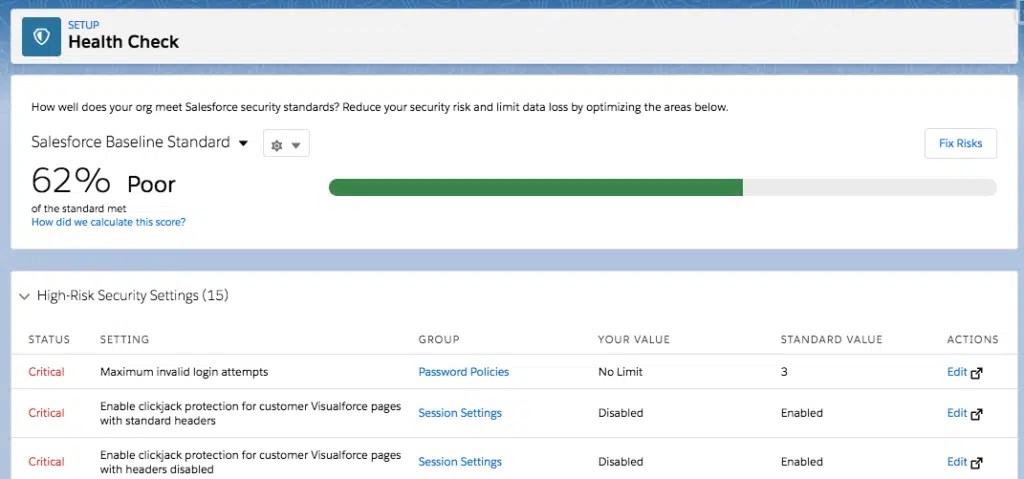The width and height of the screenshot is (1024, 479).
Task: Click the Health Check page title
Action: coord(123,42)
